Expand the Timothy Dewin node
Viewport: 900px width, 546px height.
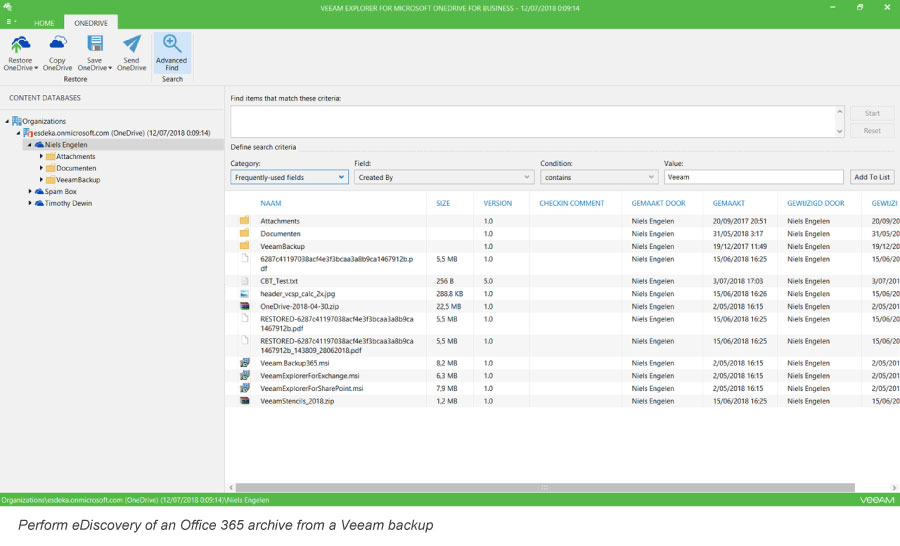[x=30, y=203]
